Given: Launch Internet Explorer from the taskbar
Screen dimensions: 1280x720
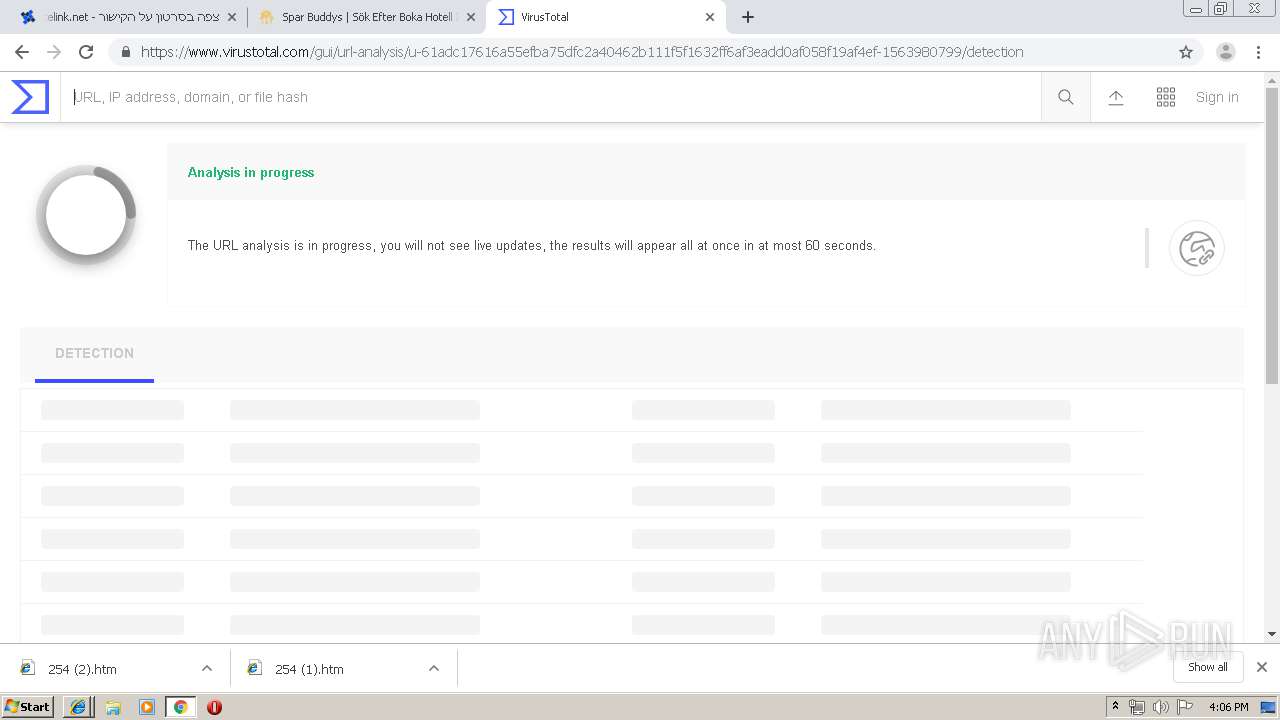Looking at the screenshot, I should [x=78, y=707].
